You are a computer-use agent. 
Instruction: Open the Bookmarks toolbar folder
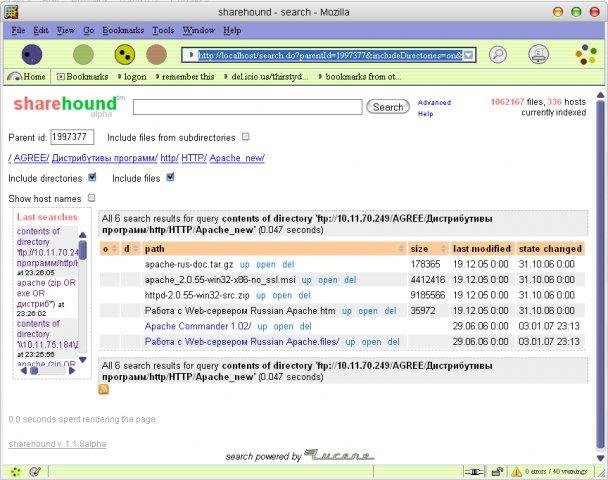click(83, 77)
